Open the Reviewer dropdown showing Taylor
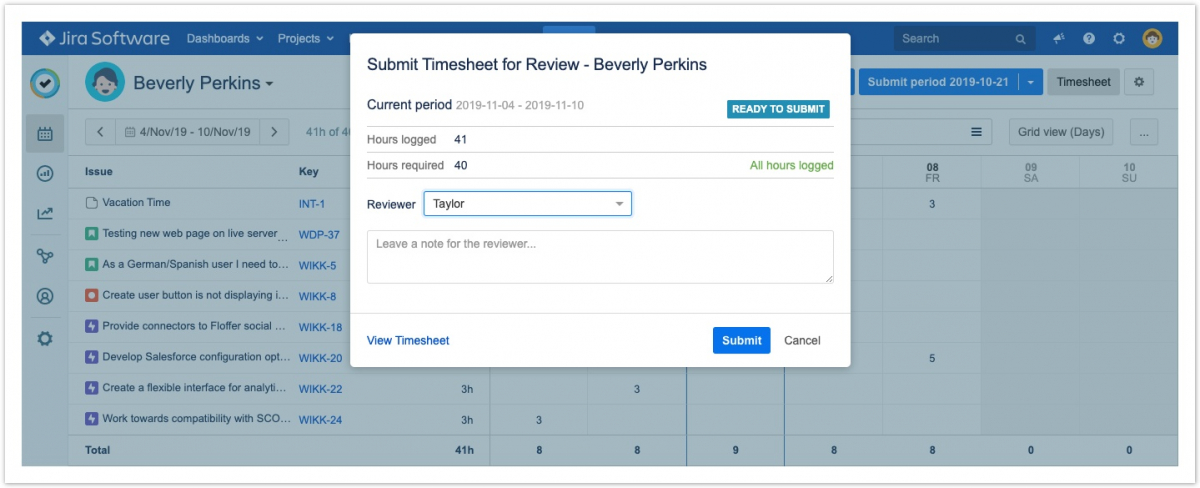 (x=527, y=204)
